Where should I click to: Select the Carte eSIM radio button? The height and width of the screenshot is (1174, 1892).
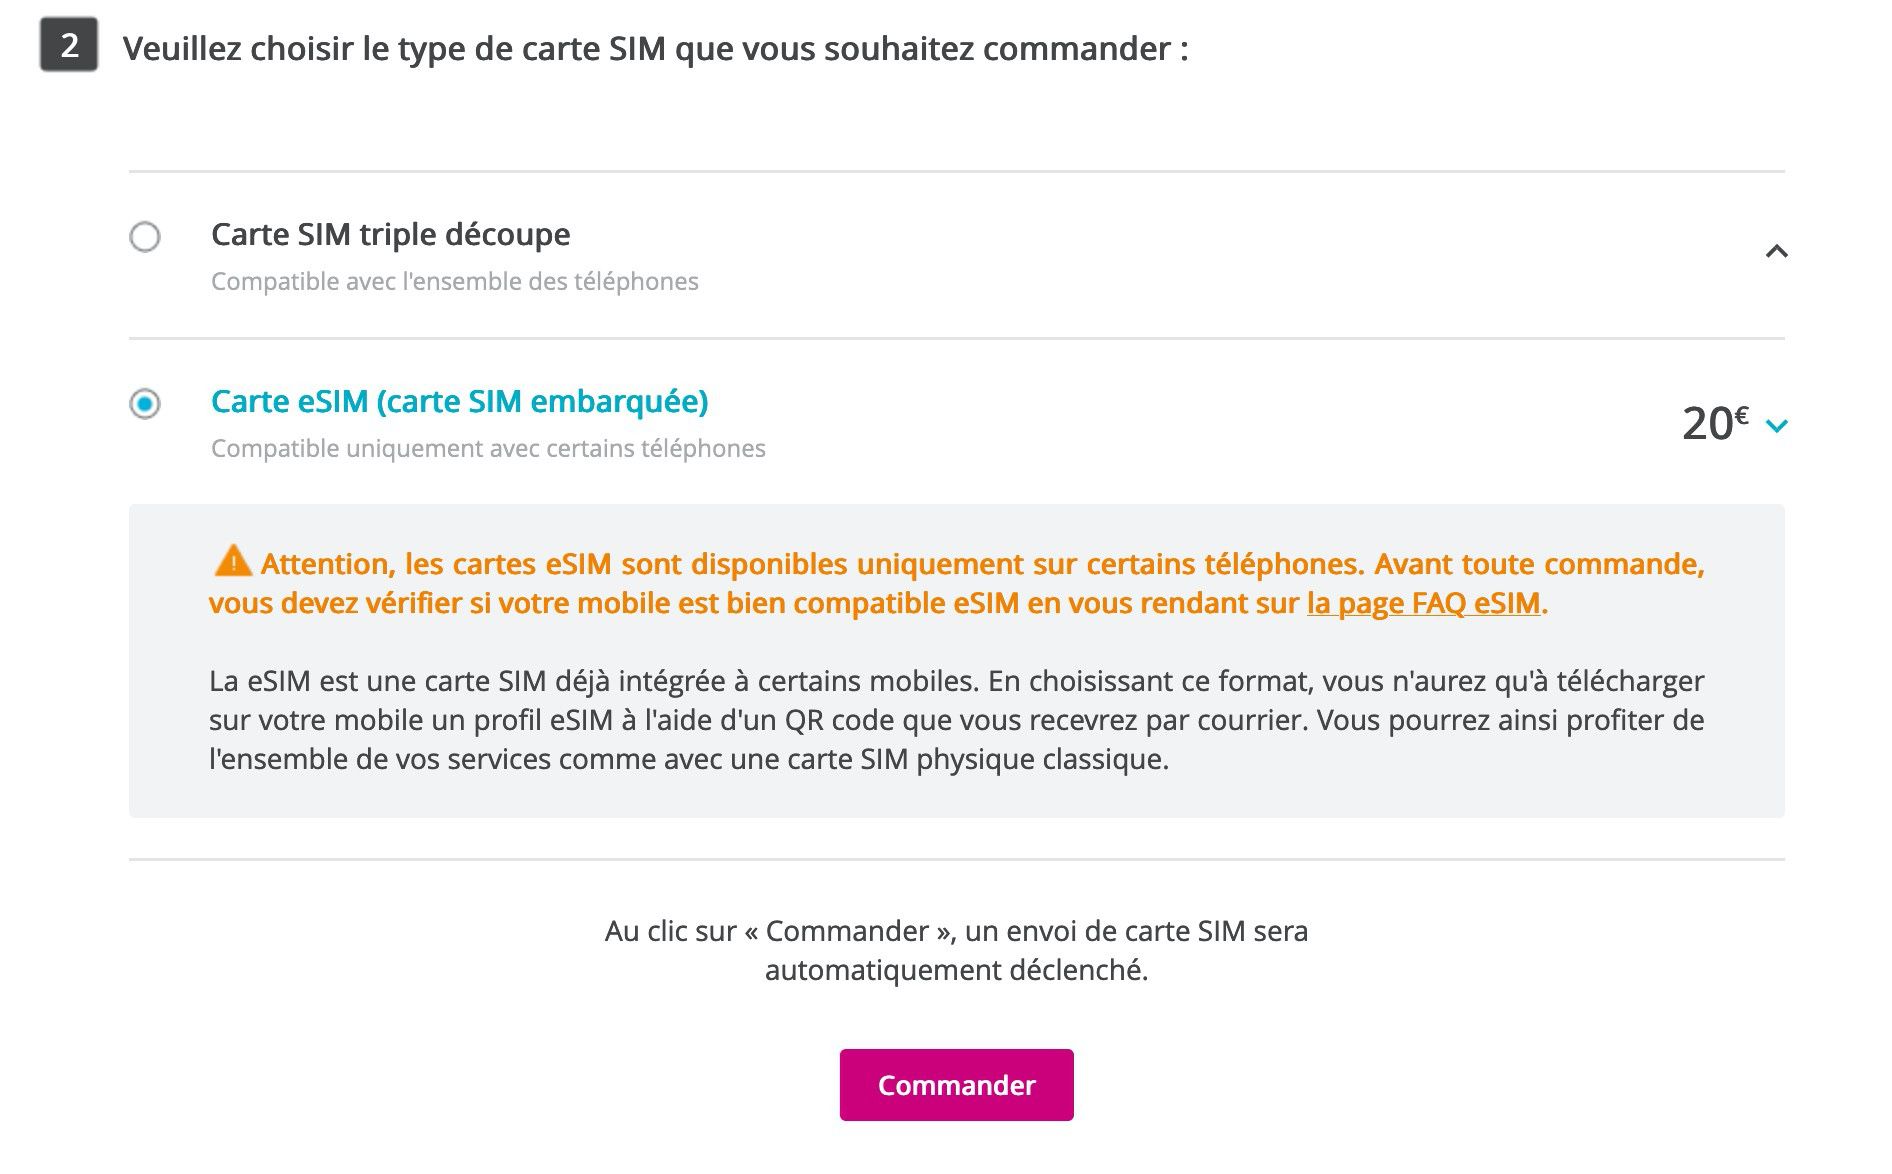pos(145,404)
